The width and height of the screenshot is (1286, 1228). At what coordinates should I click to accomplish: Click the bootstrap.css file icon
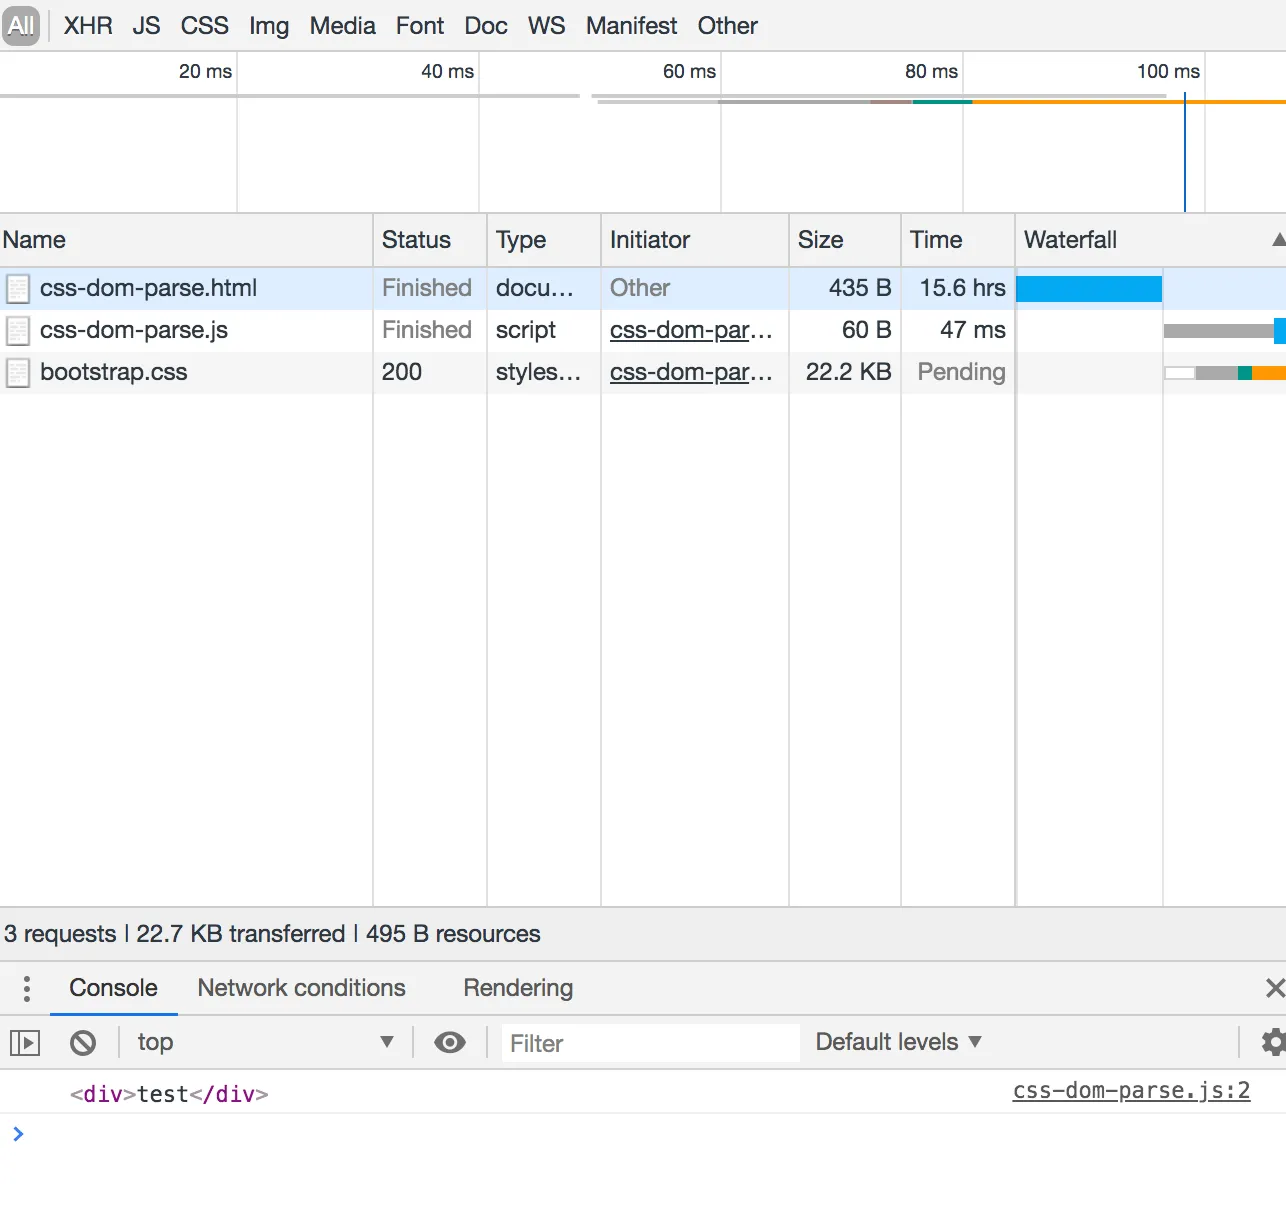coord(18,373)
